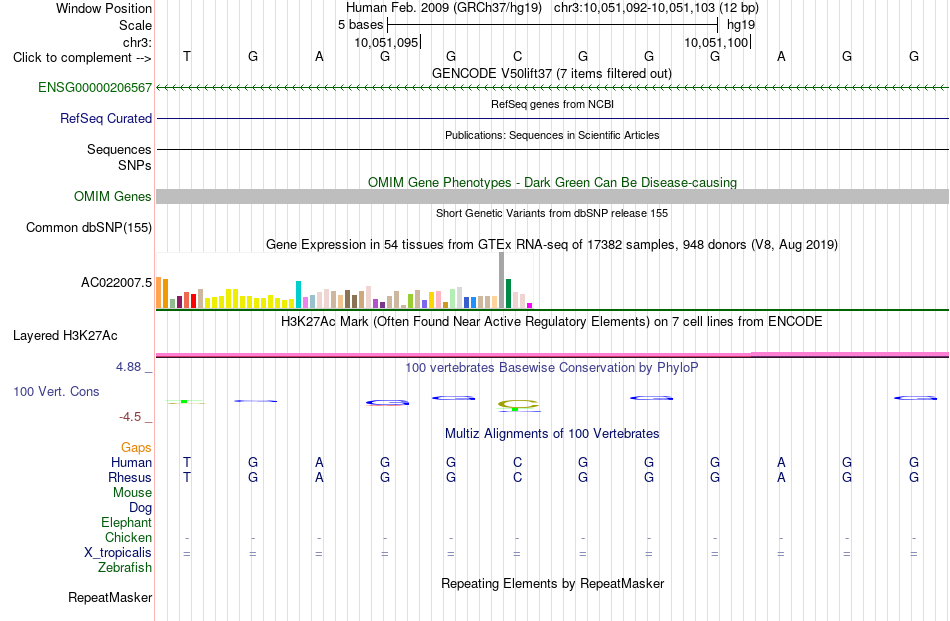The height and width of the screenshot is (621, 950).
Task: Click the Window Position track label
Action: (104, 8)
